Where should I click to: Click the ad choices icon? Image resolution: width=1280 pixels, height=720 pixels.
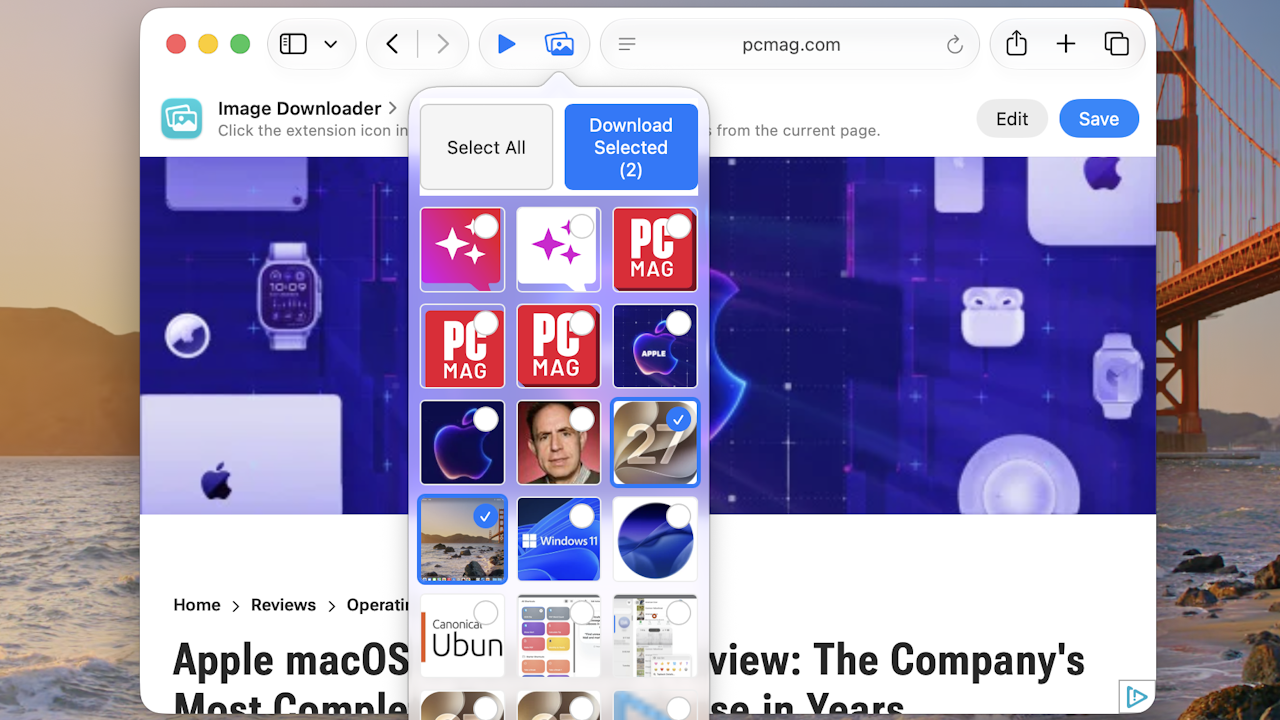point(1136,696)
